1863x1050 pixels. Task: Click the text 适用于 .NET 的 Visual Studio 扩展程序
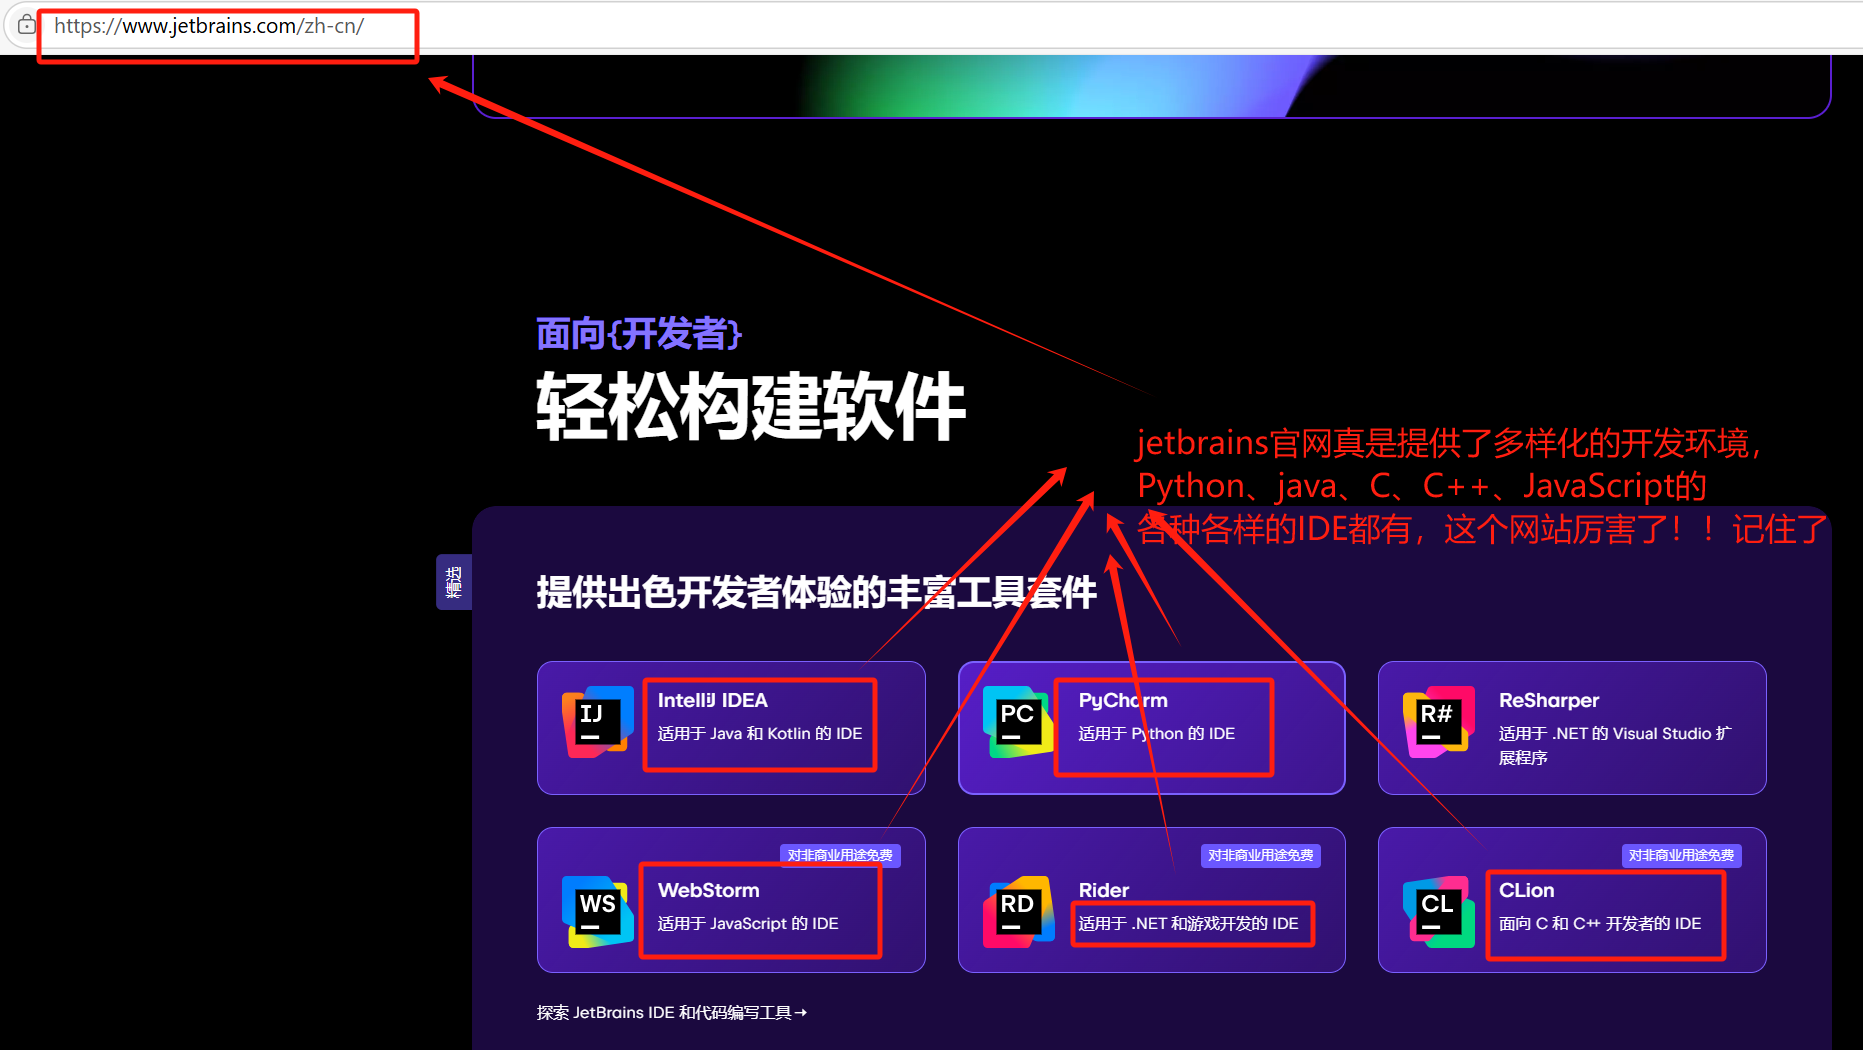1615,745
